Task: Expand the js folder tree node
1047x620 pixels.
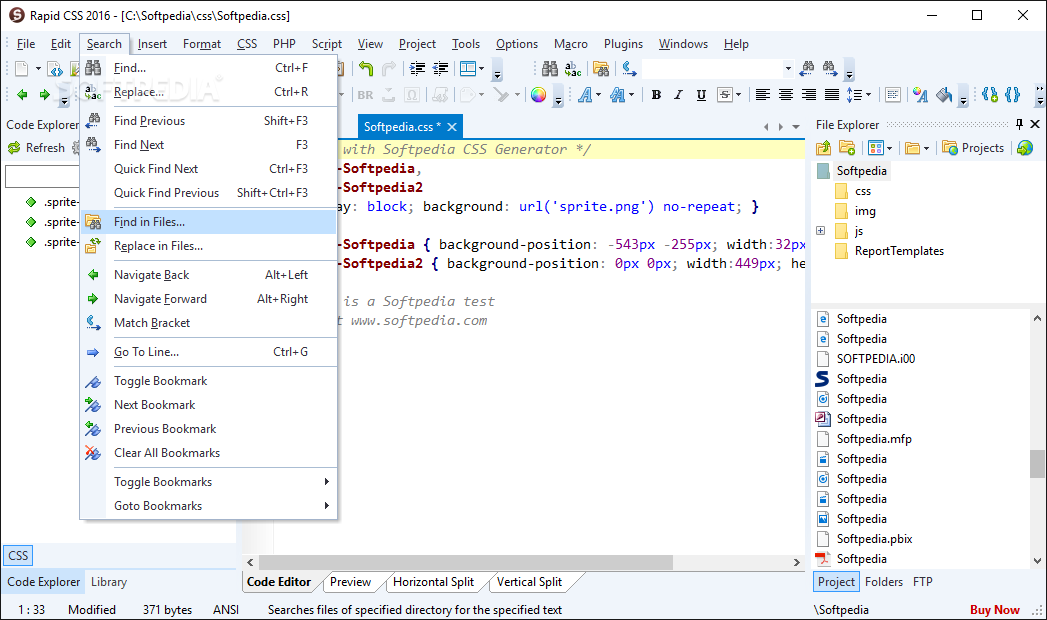Action: tap(821, 231)
